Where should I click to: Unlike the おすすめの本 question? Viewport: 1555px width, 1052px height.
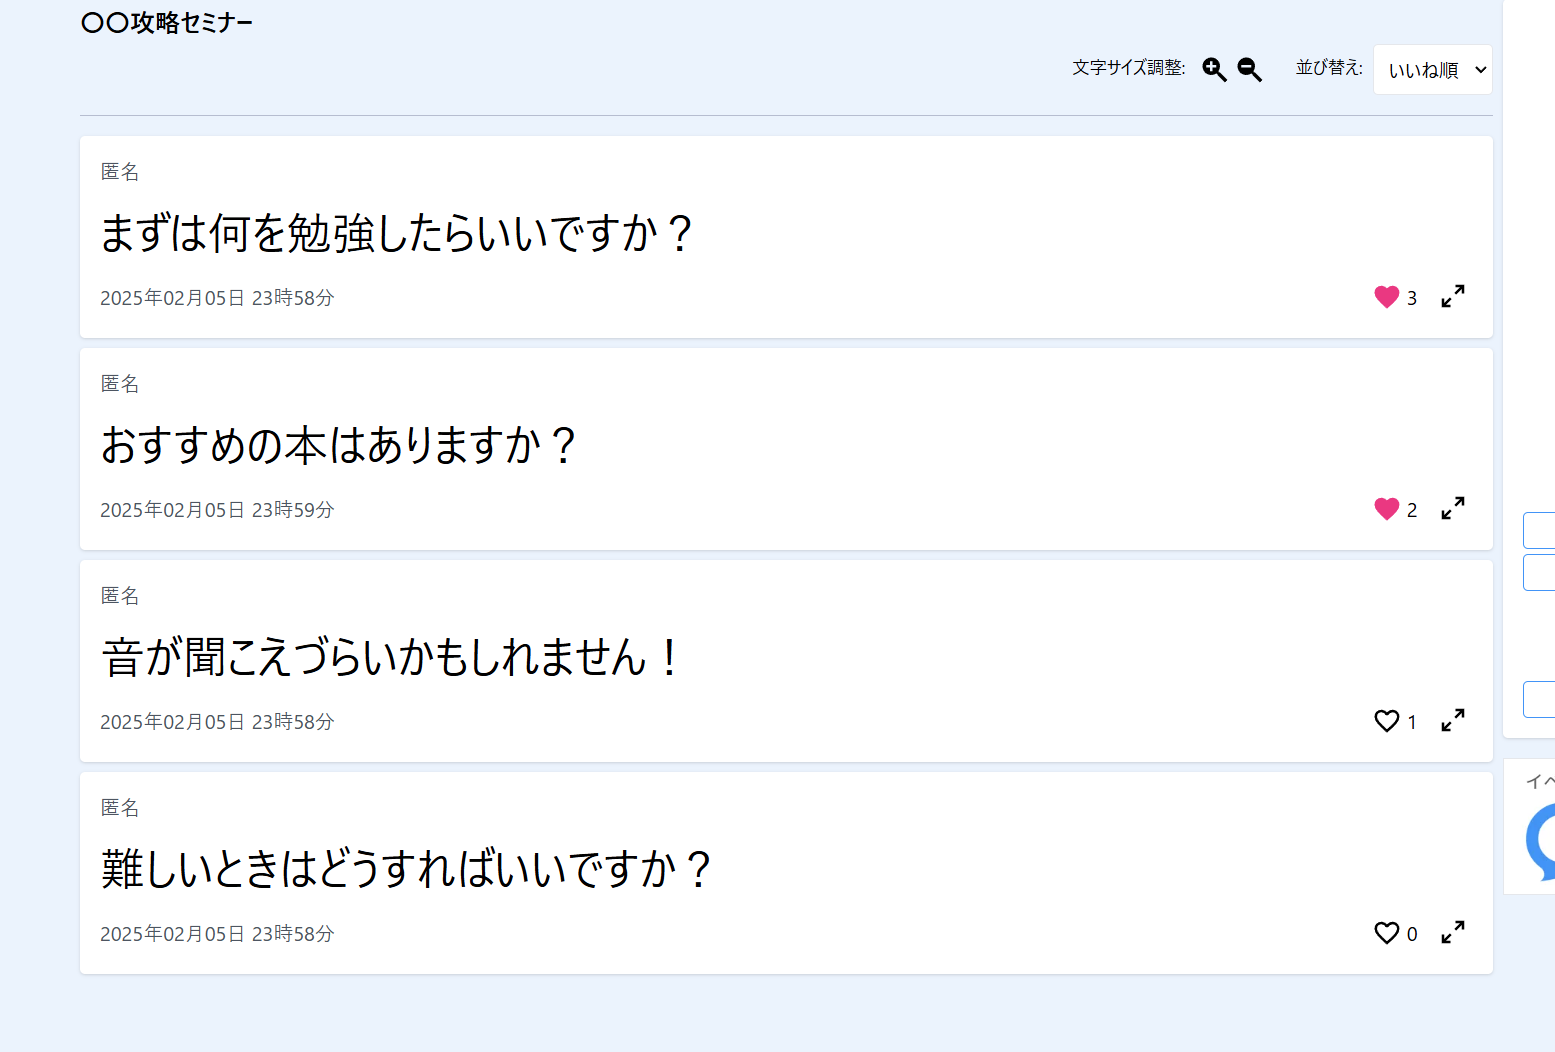pyautogui.click(x=1386, y=508)
